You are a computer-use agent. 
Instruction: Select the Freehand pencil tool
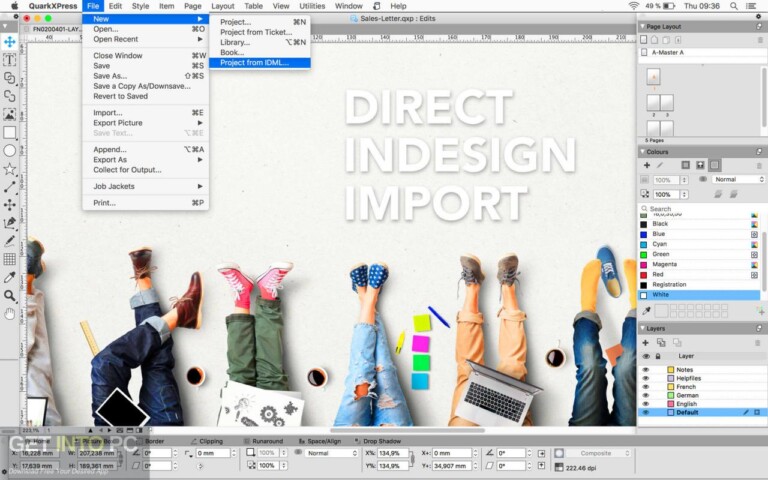pos(9,241)
